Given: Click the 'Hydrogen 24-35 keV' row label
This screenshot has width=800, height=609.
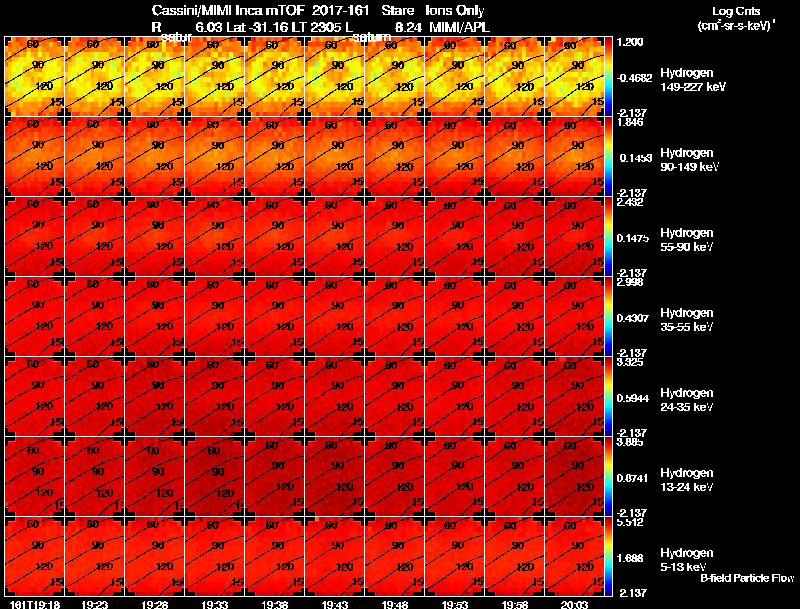Looking at the screenshot, I should coord(687,400).
